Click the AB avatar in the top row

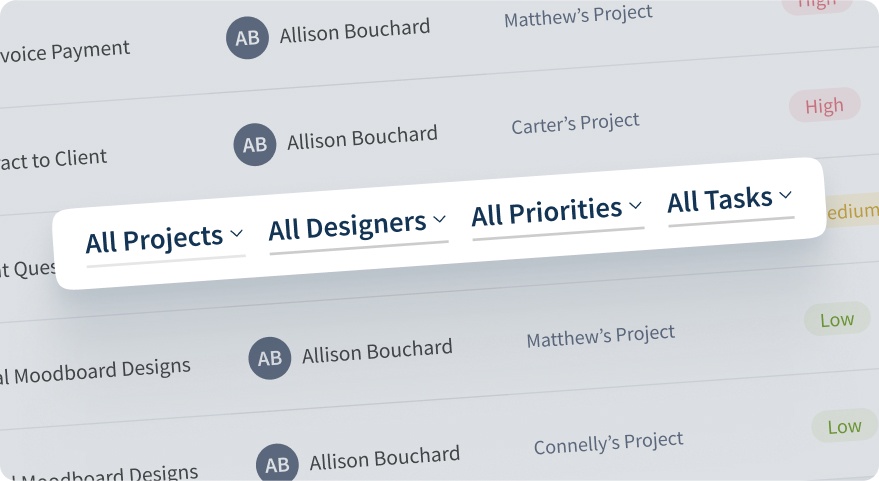247,37
